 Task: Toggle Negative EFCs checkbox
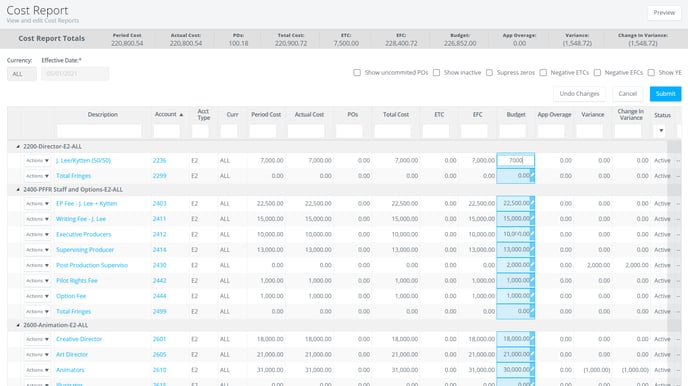point(597,72)
